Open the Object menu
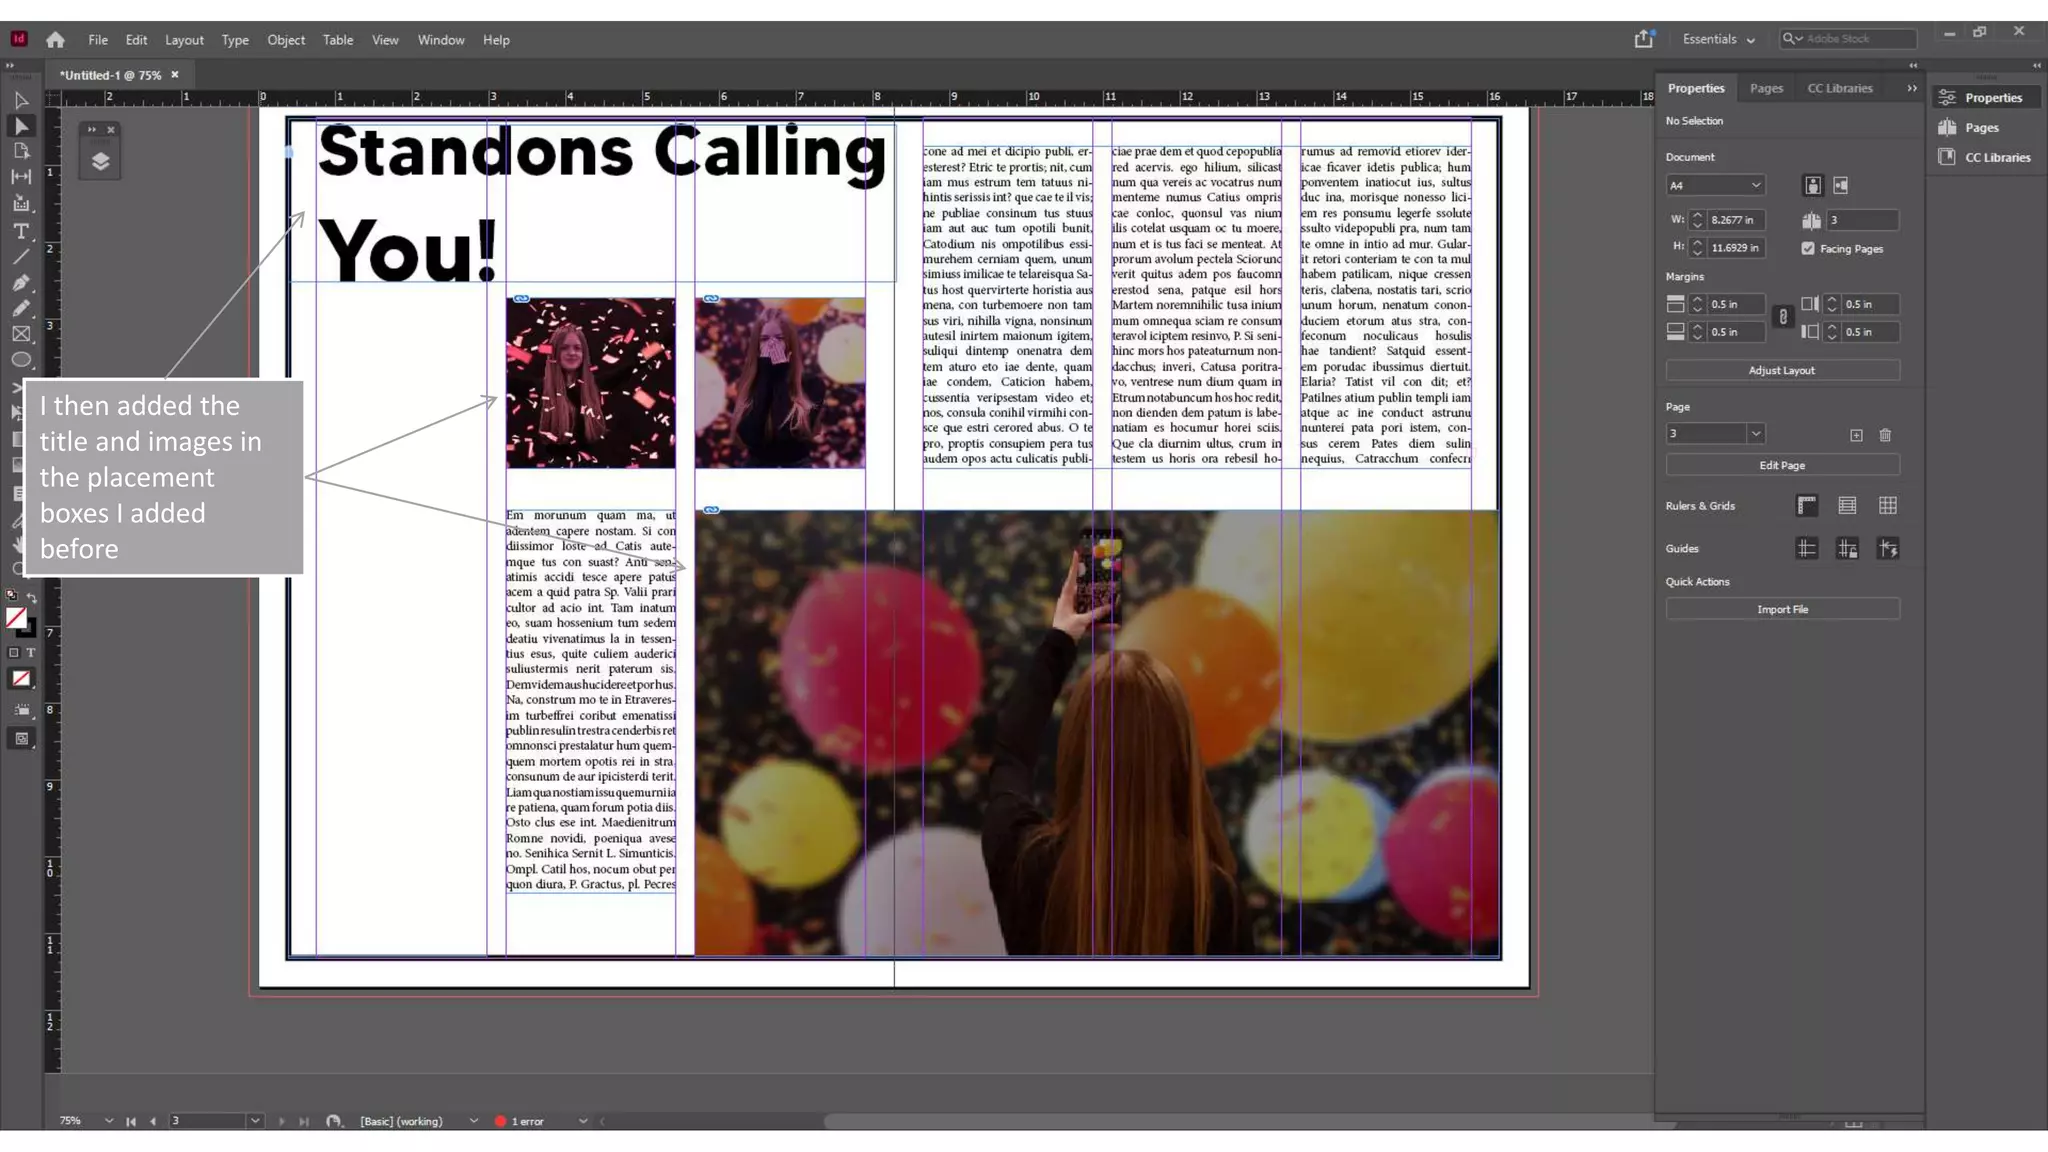 pos(286,40)
